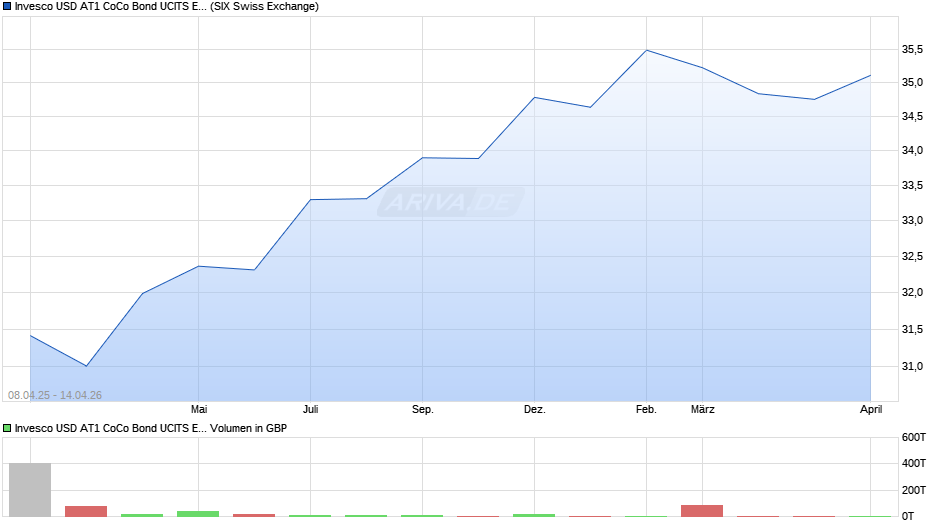Click the 35,5 price axis label
The height and width of the screenshot is (526, 940).
point(912,50)
